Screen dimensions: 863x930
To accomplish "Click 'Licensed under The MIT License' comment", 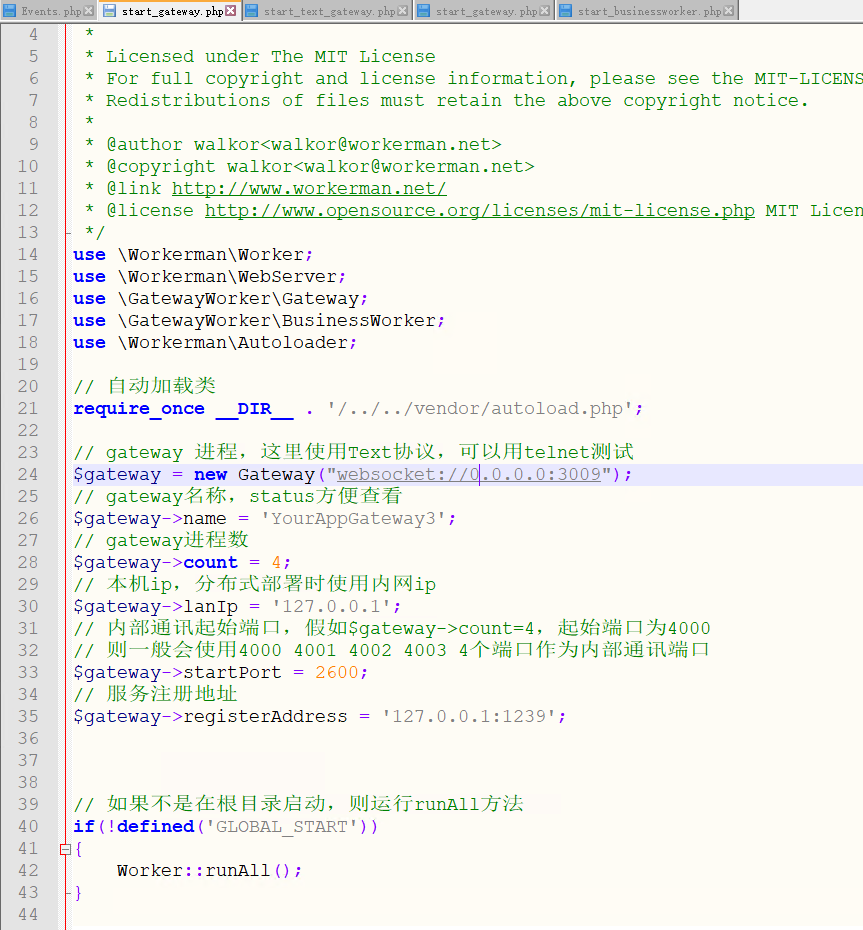I will [x=270, y=57].
